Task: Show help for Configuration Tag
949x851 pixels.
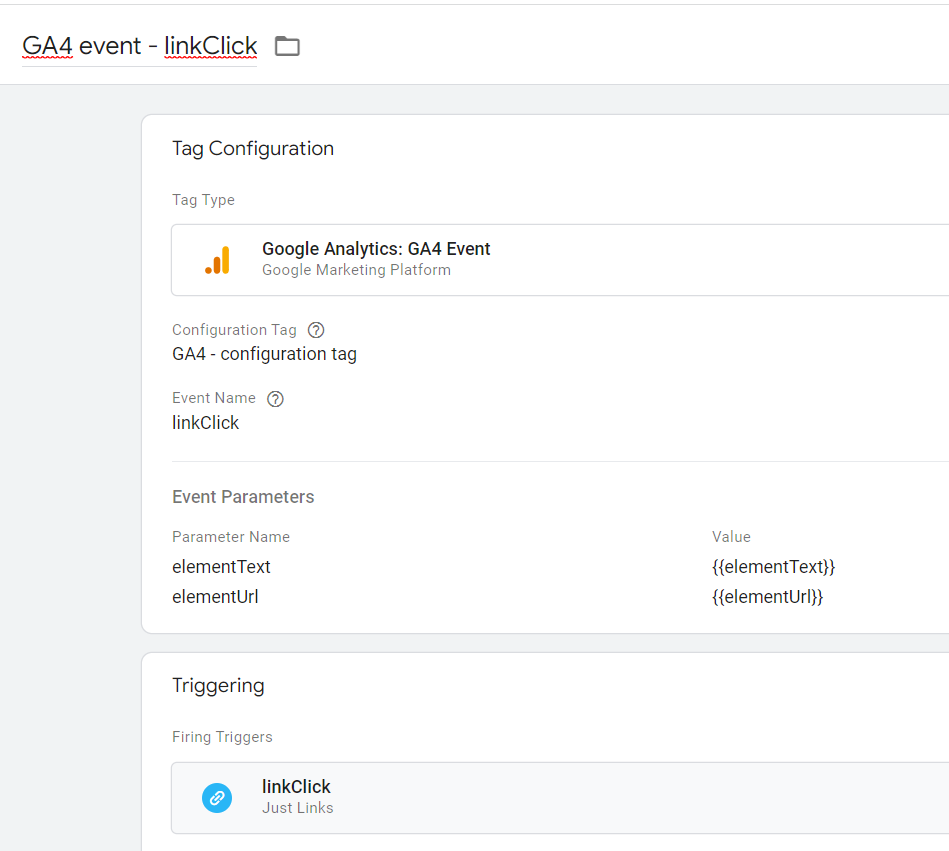Action: [316, 330]
